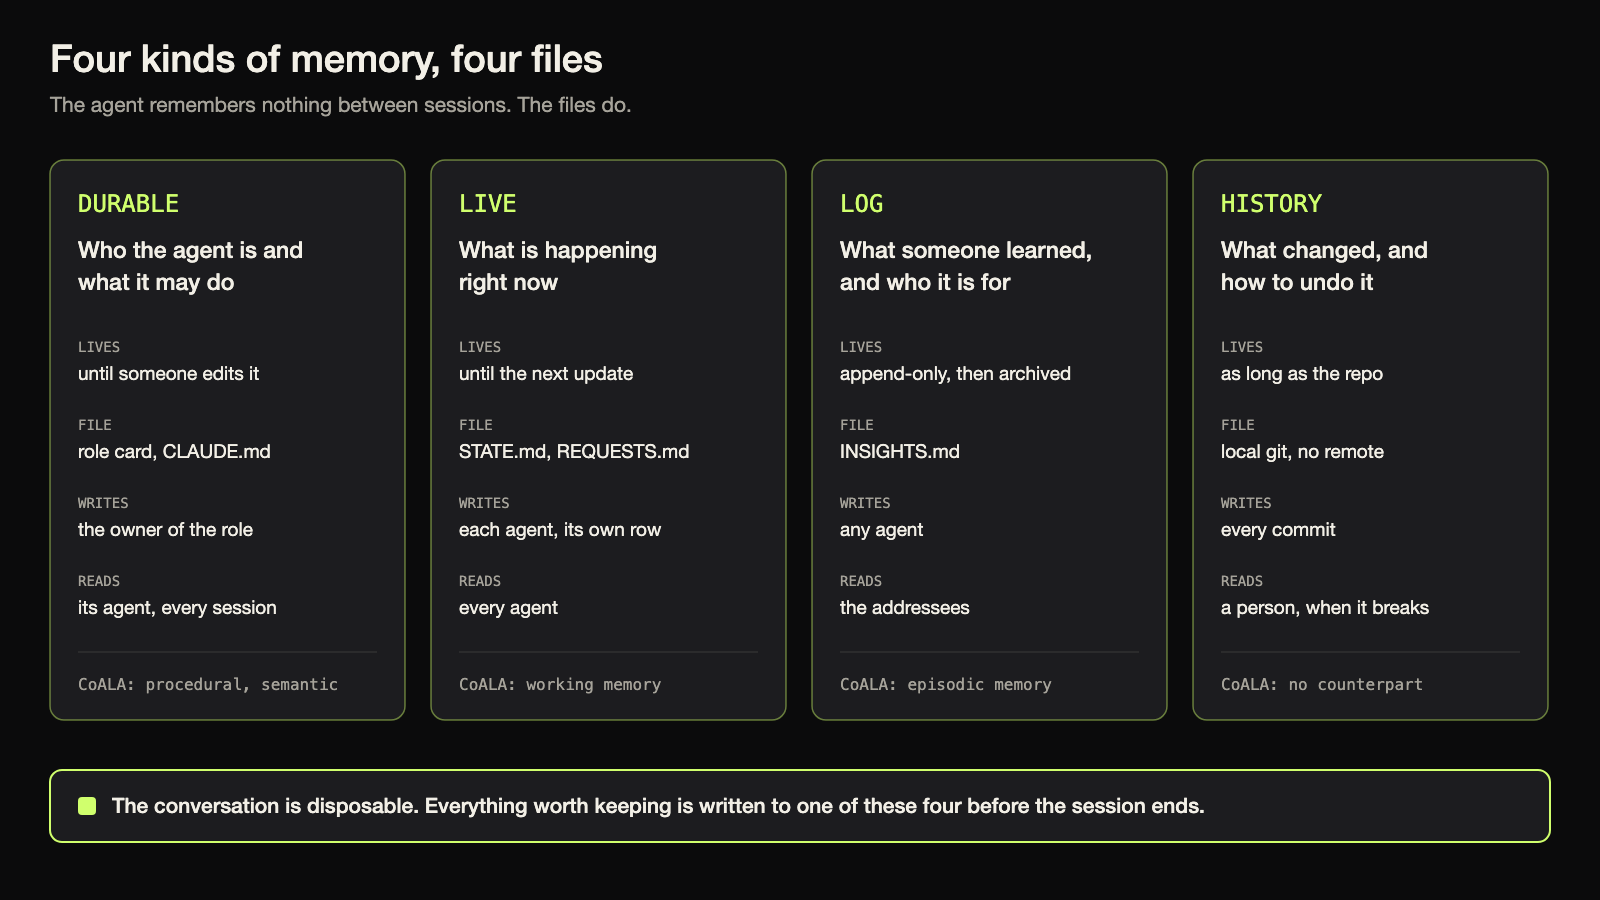
Task: Select 'What someone learned, and who it is for'
Action: point(966,266)
